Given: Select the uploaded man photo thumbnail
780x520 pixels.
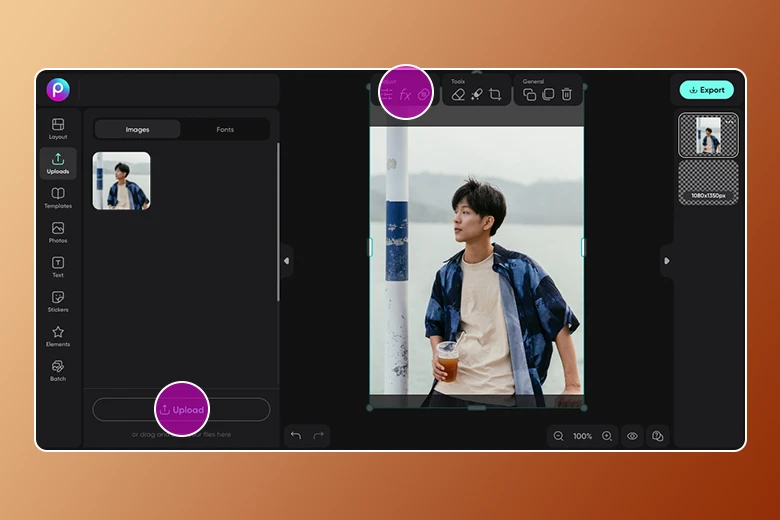Looking at the screenshot, I should (x=121, y=181).
